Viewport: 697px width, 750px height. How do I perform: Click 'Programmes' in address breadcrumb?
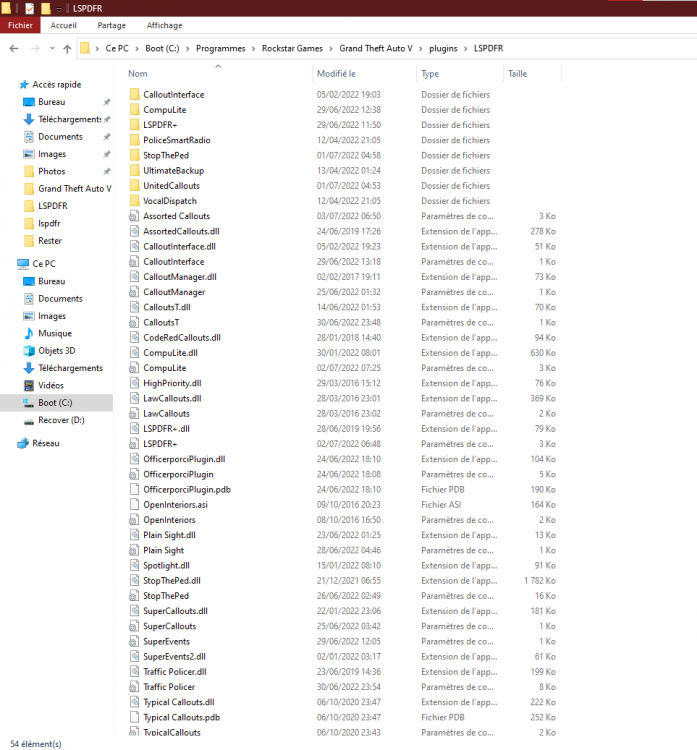221,48
